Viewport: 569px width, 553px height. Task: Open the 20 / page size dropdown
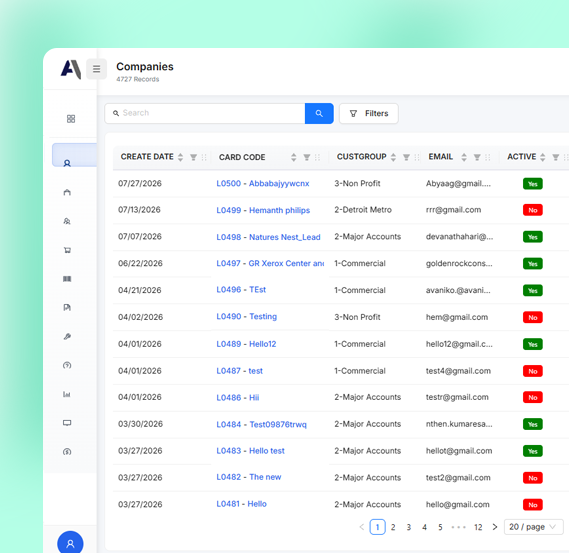click(x=533, y=527)
